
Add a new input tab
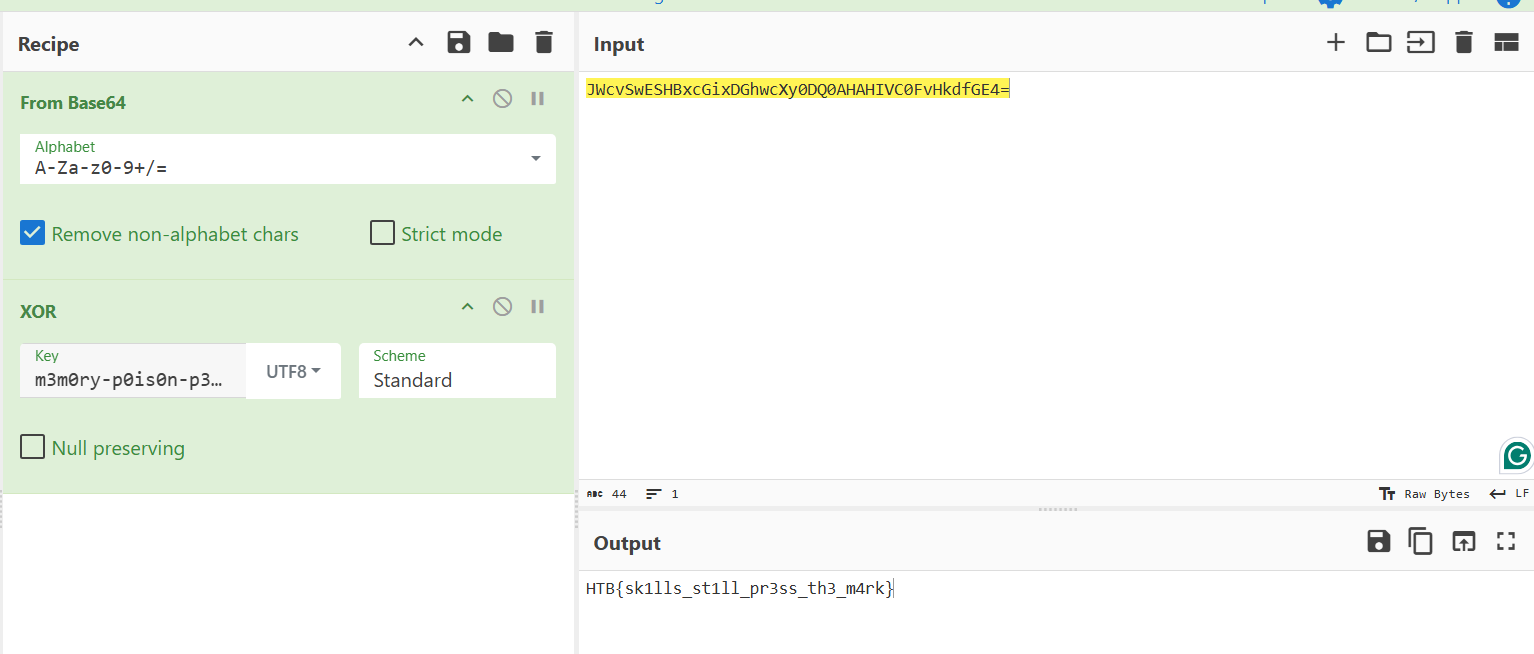coord(1335,42)
